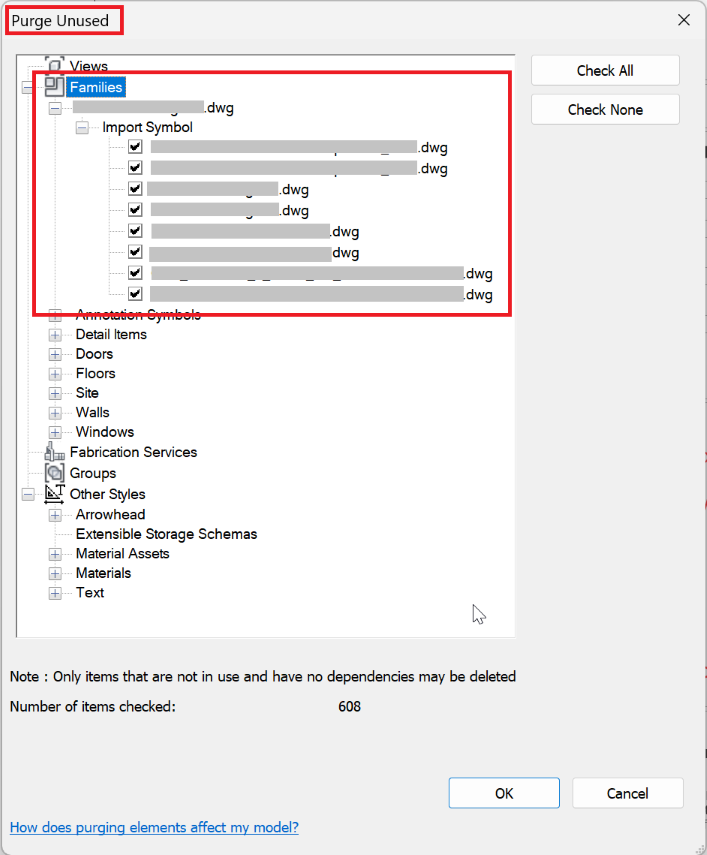Collapse the Families tree node
The width and height of the screenshot is (707, 855).
pos(27,88)
